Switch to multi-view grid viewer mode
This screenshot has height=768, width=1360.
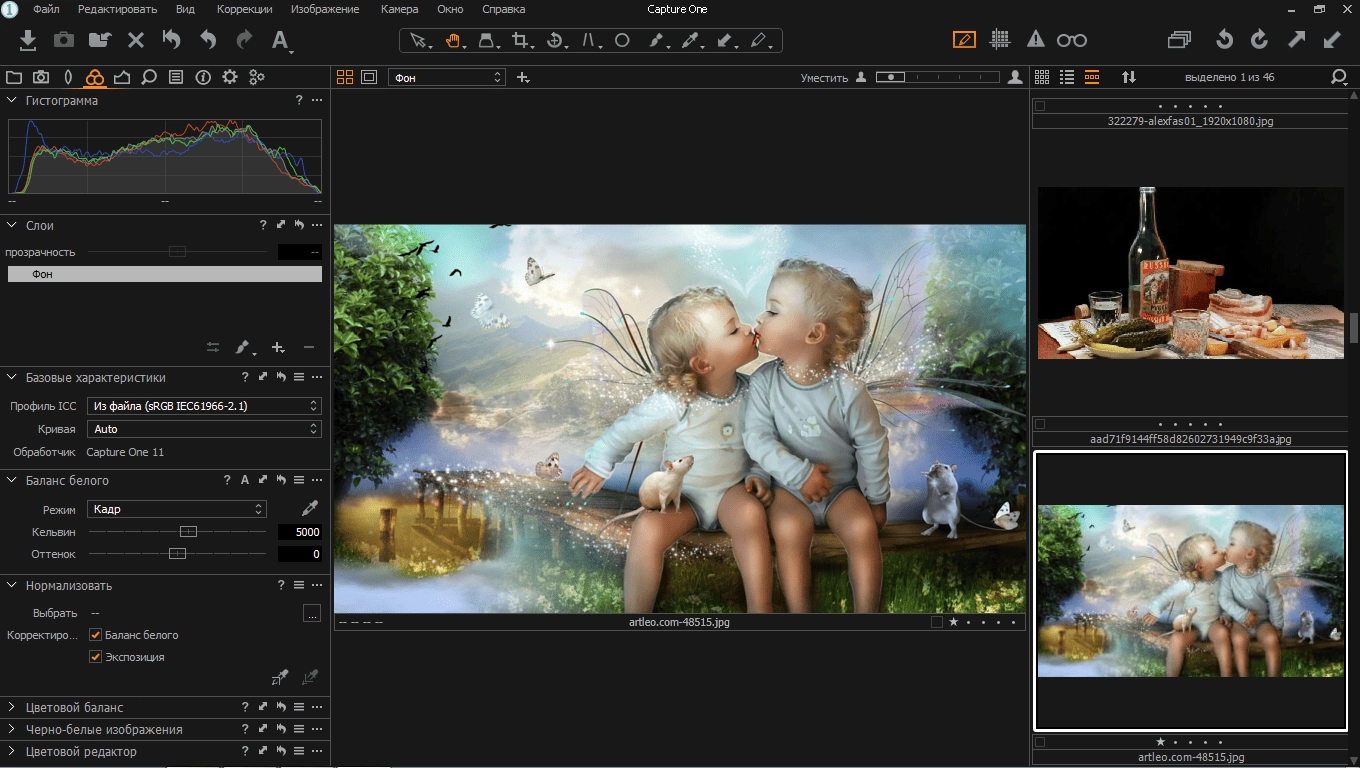(x=345, y=77)
